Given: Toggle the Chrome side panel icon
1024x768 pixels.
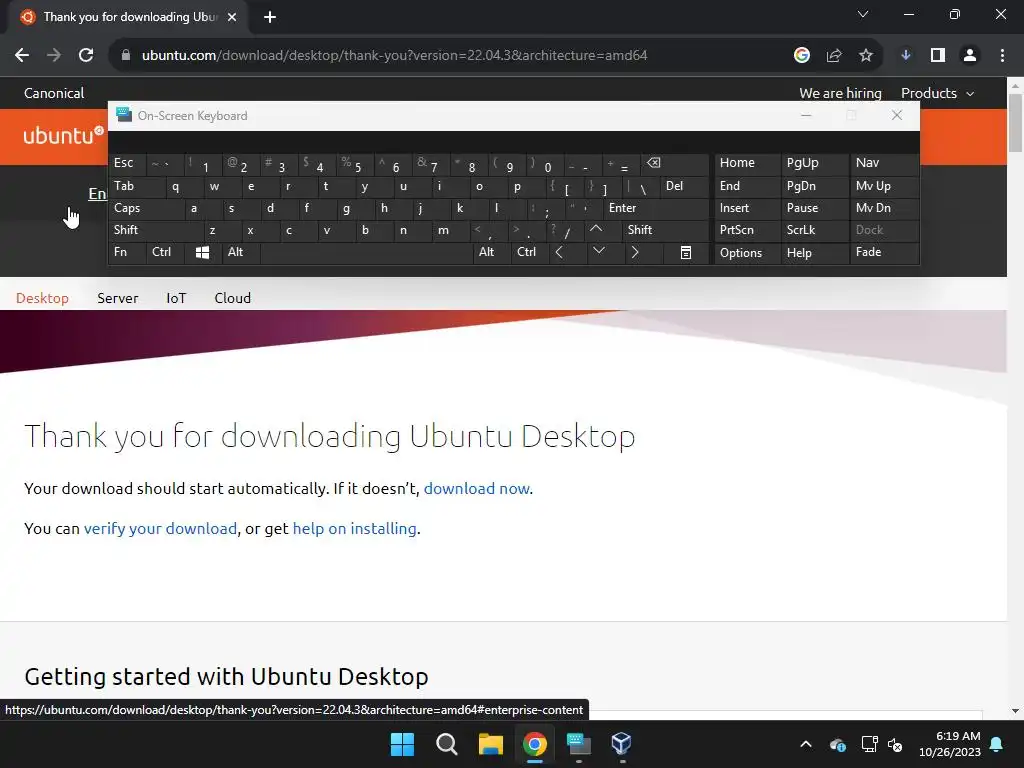Looking at the screenshot, I should [938, 56].
